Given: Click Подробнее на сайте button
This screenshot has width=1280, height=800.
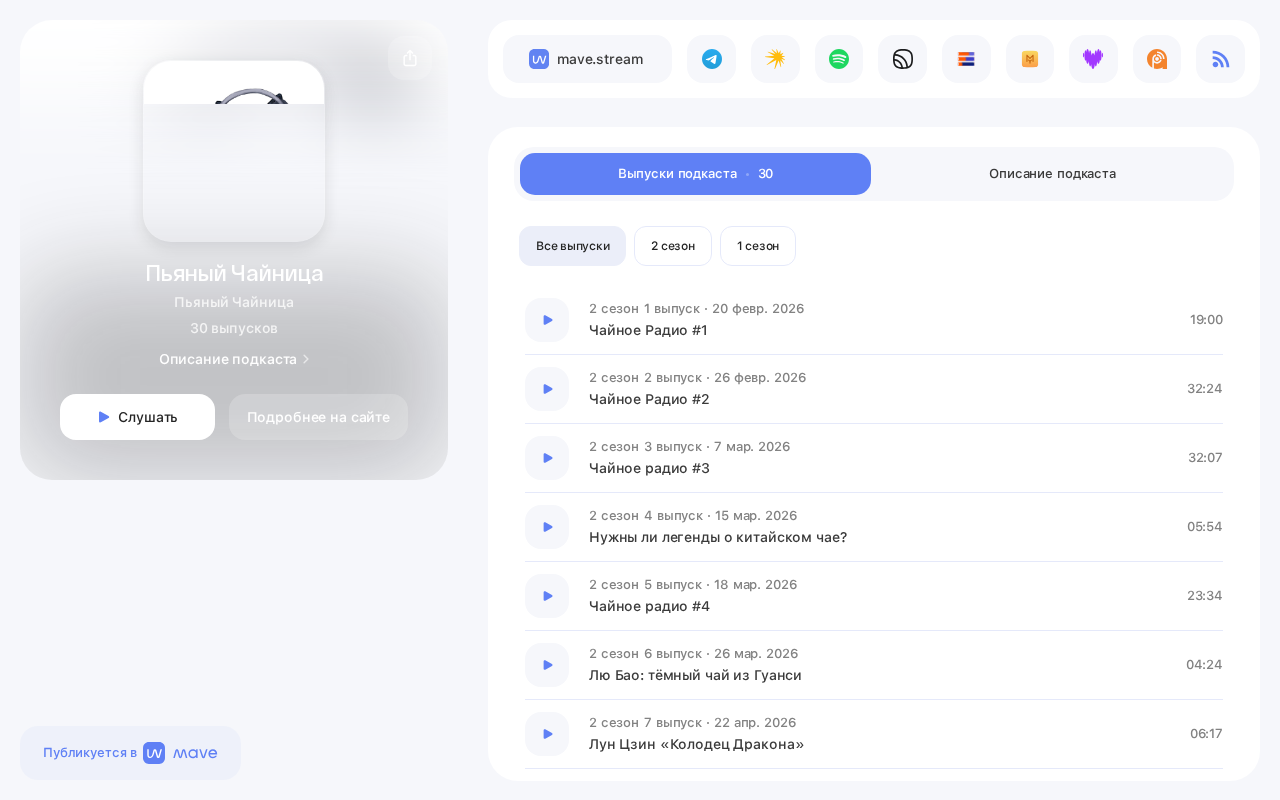Looking at the screenshot, I should (x=318, y=417).
